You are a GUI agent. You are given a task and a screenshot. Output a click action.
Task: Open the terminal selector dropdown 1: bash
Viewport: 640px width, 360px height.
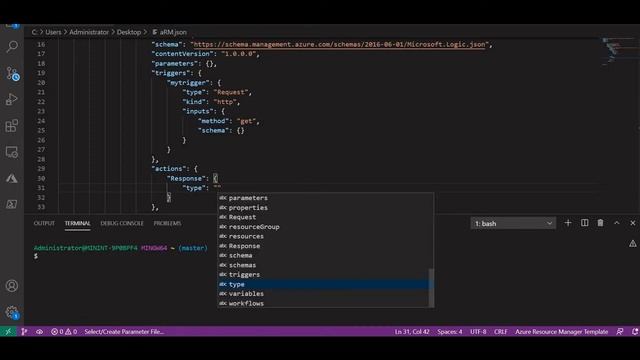point(513,223)
